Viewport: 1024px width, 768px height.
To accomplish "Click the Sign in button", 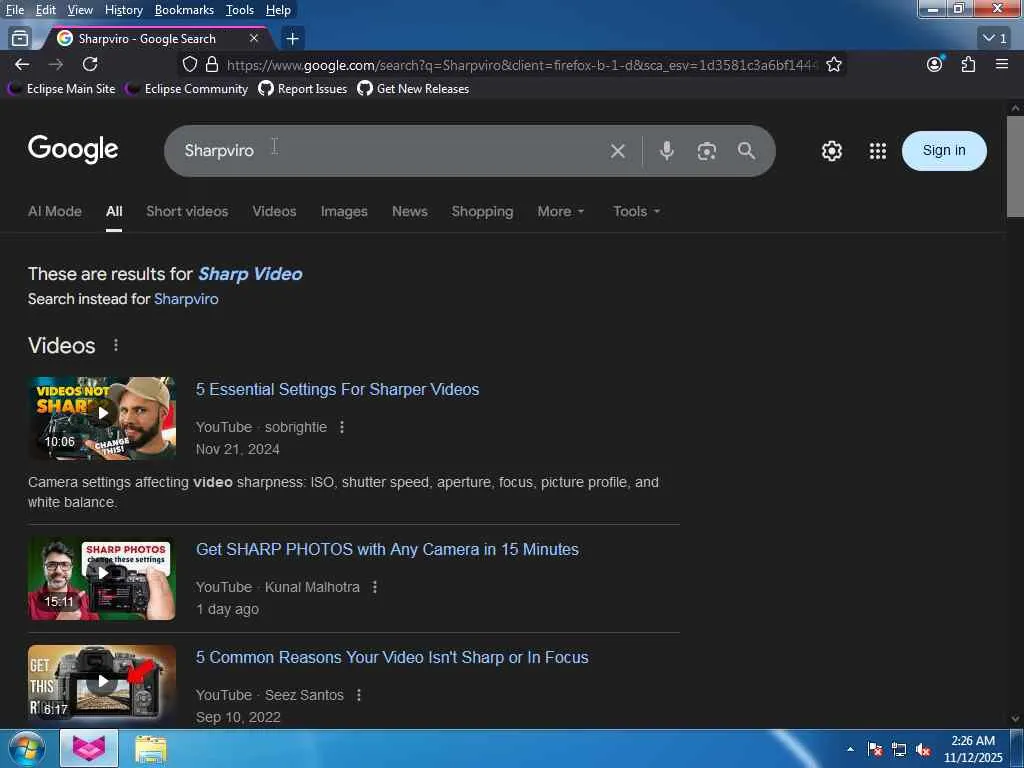I will (x=944, y=151).
